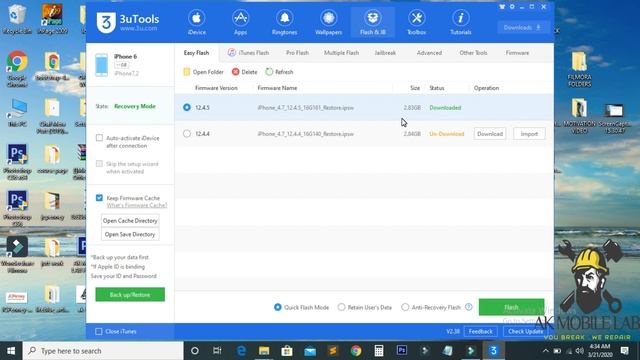Click the Downloaded status text
Image resolution: width=640 pixels, height=360 pixels.
coord(445,108)
